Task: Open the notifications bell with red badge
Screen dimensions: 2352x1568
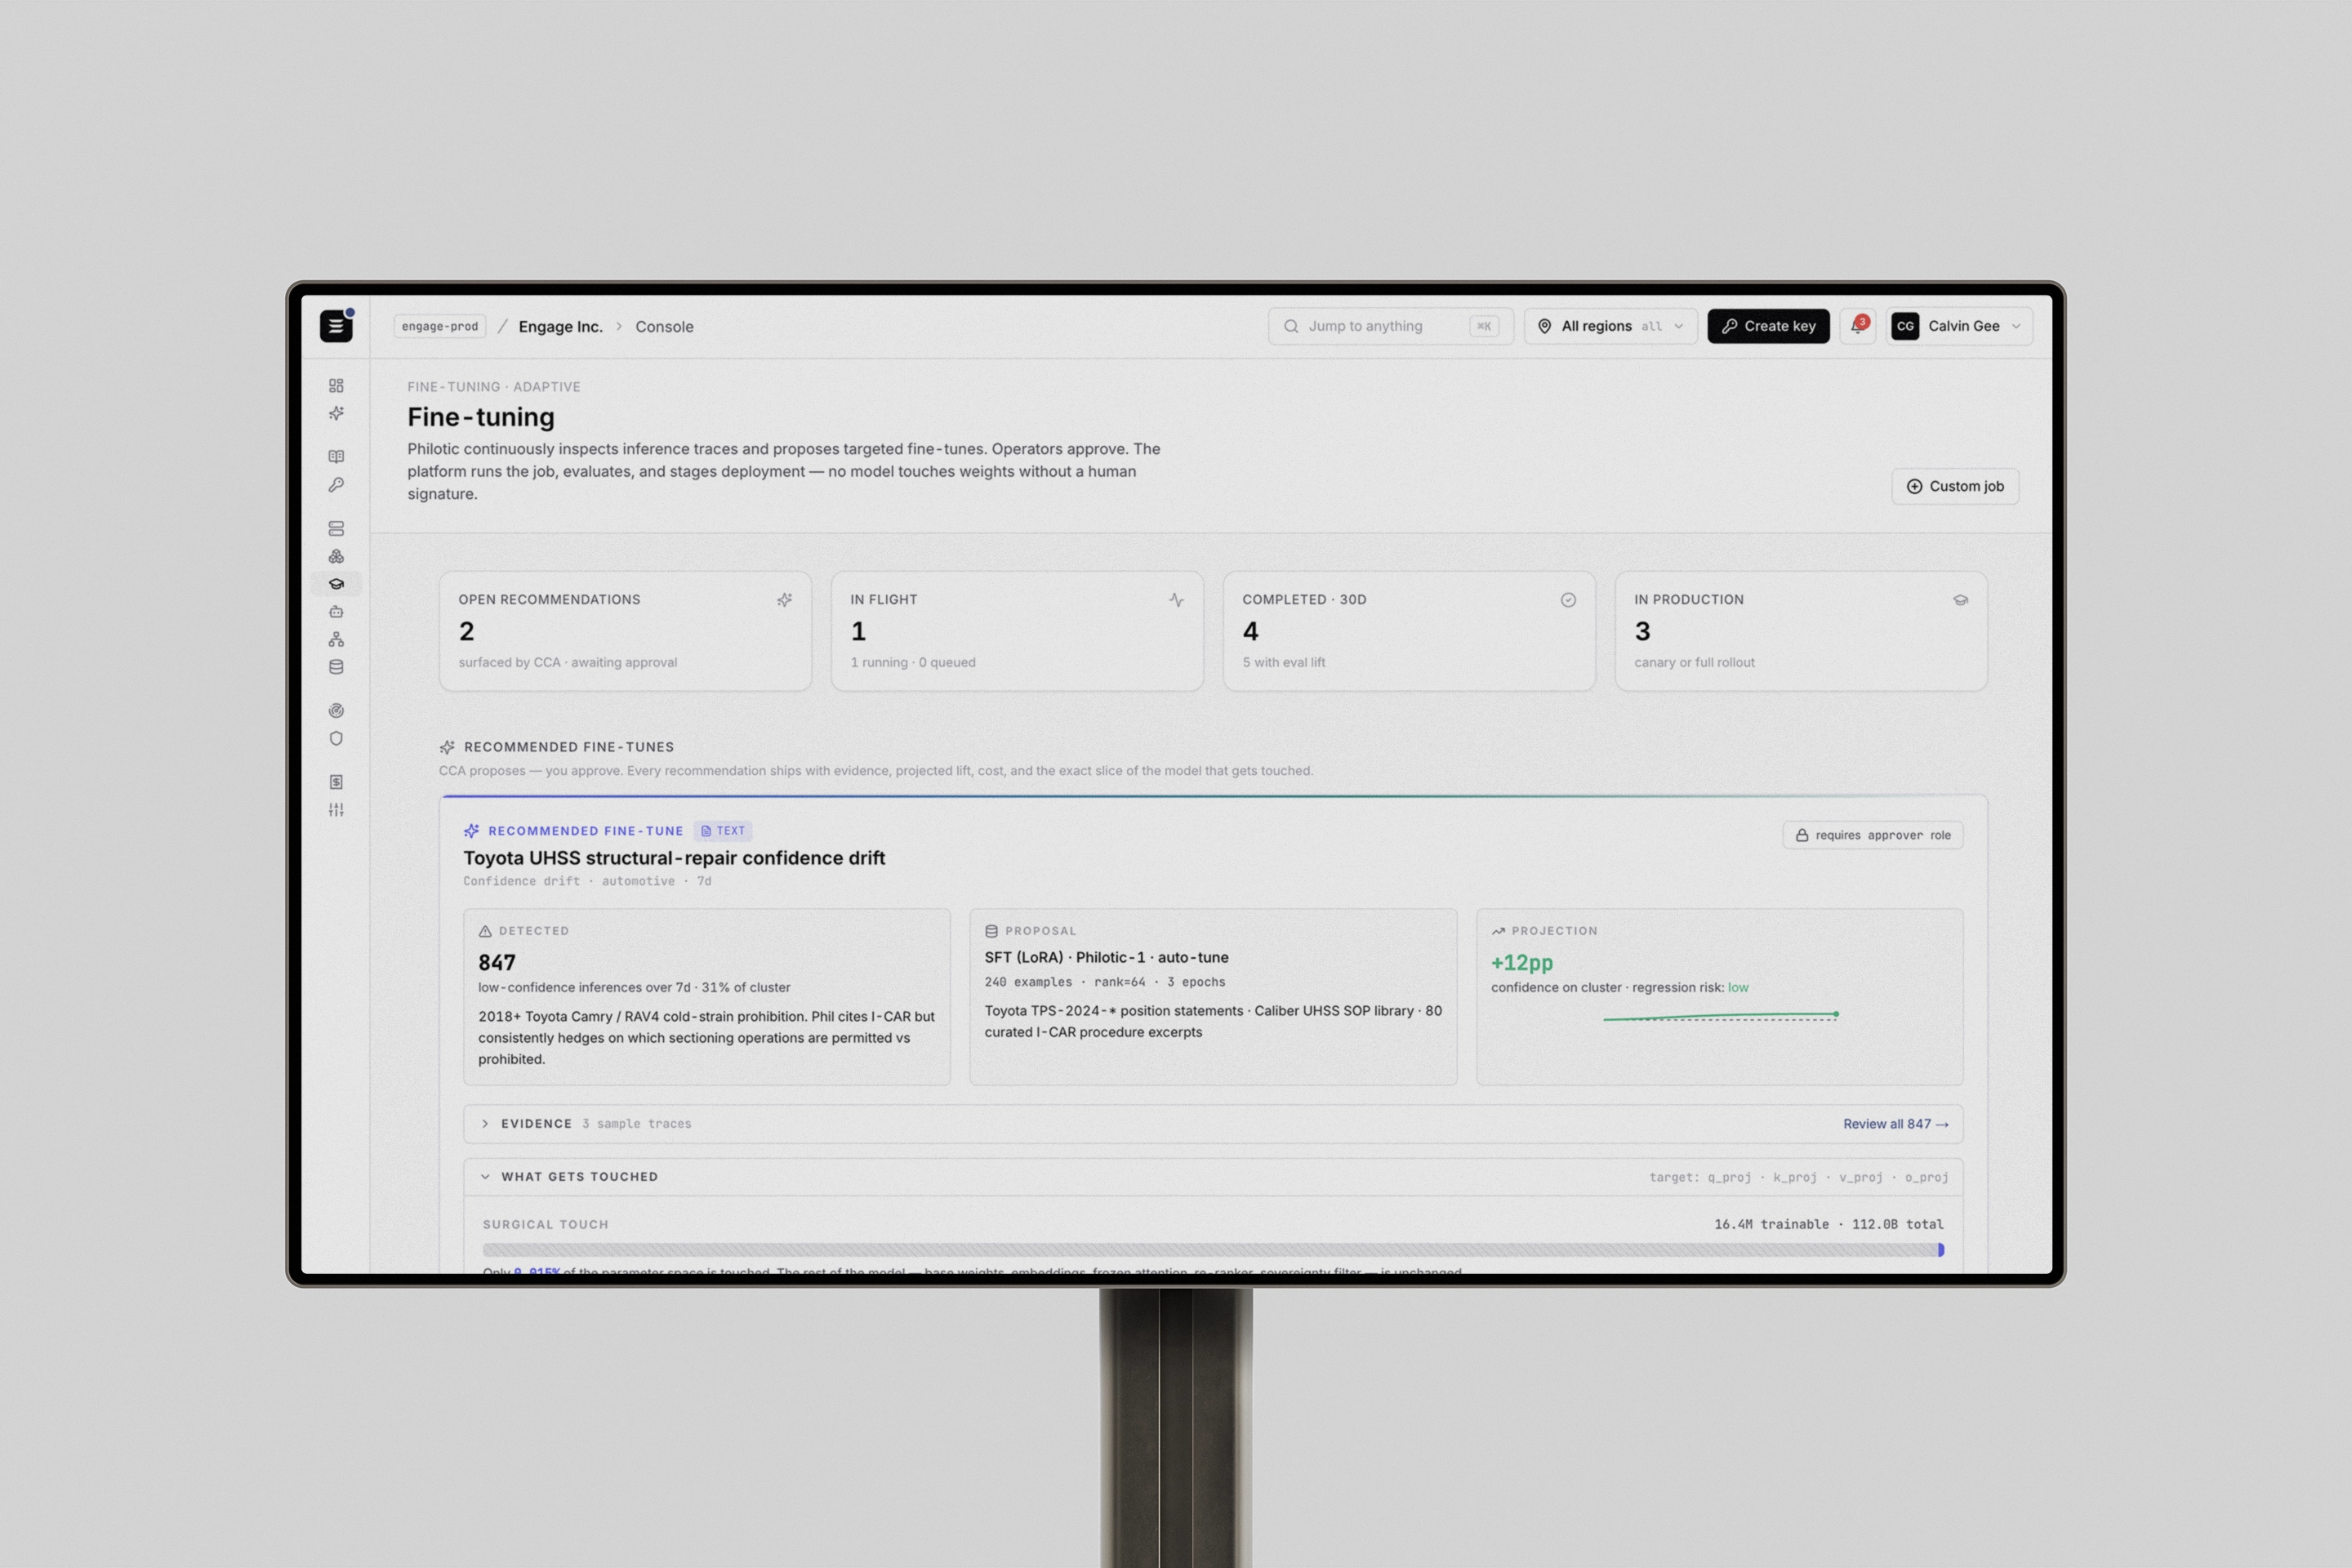Action: 1857,326
